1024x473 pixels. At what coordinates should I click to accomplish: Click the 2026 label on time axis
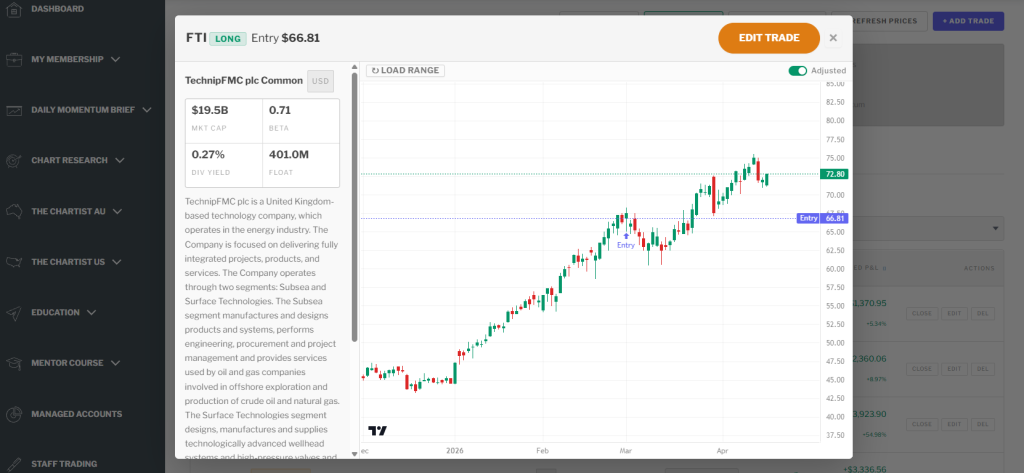(456, 451)
